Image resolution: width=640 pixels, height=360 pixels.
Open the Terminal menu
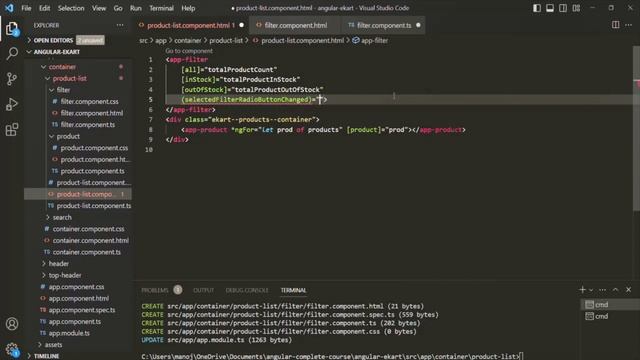pyautogui.click(x=161, y=8)
